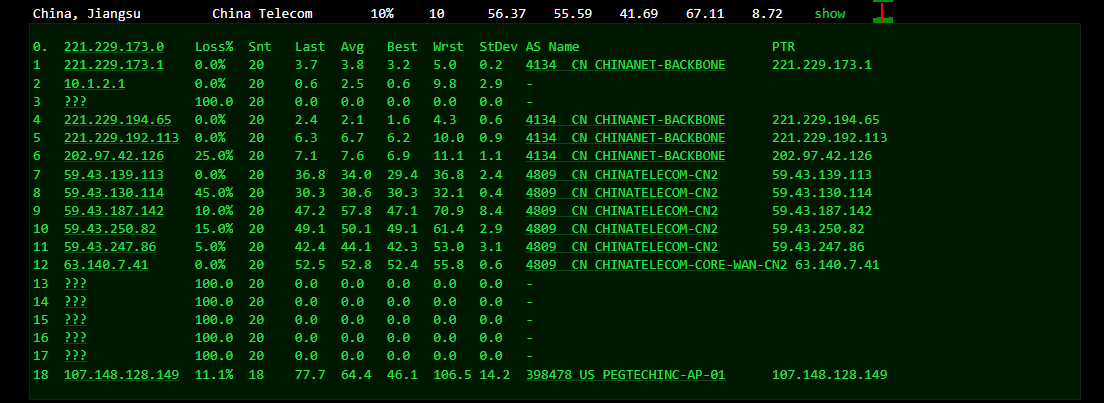Open AS4134 CHINANET-BACKBONE link on hop 1
This screenshot has height=403, width=1104.
coord(625,65)
